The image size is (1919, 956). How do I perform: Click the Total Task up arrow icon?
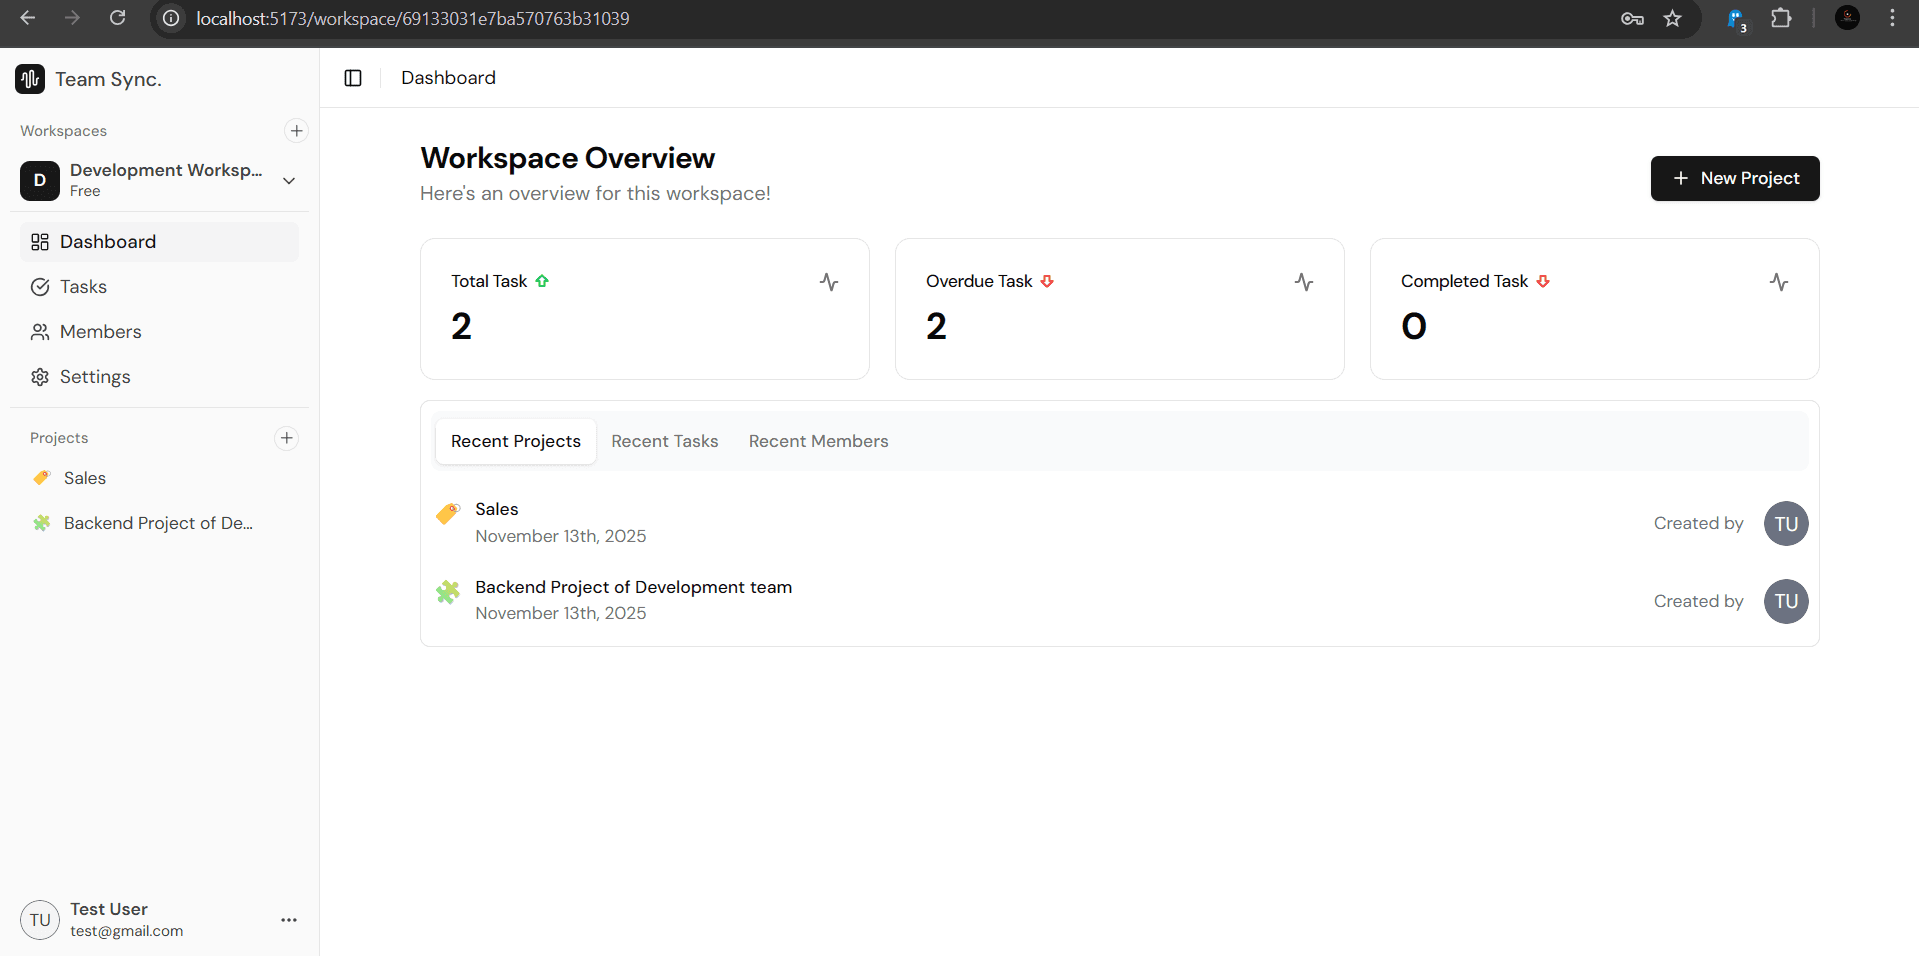coord(542,281)
